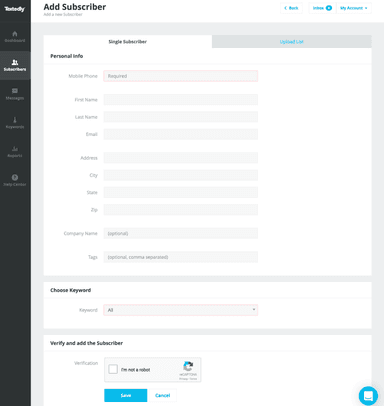Open the chat support bubble

(x=368, y=396)
